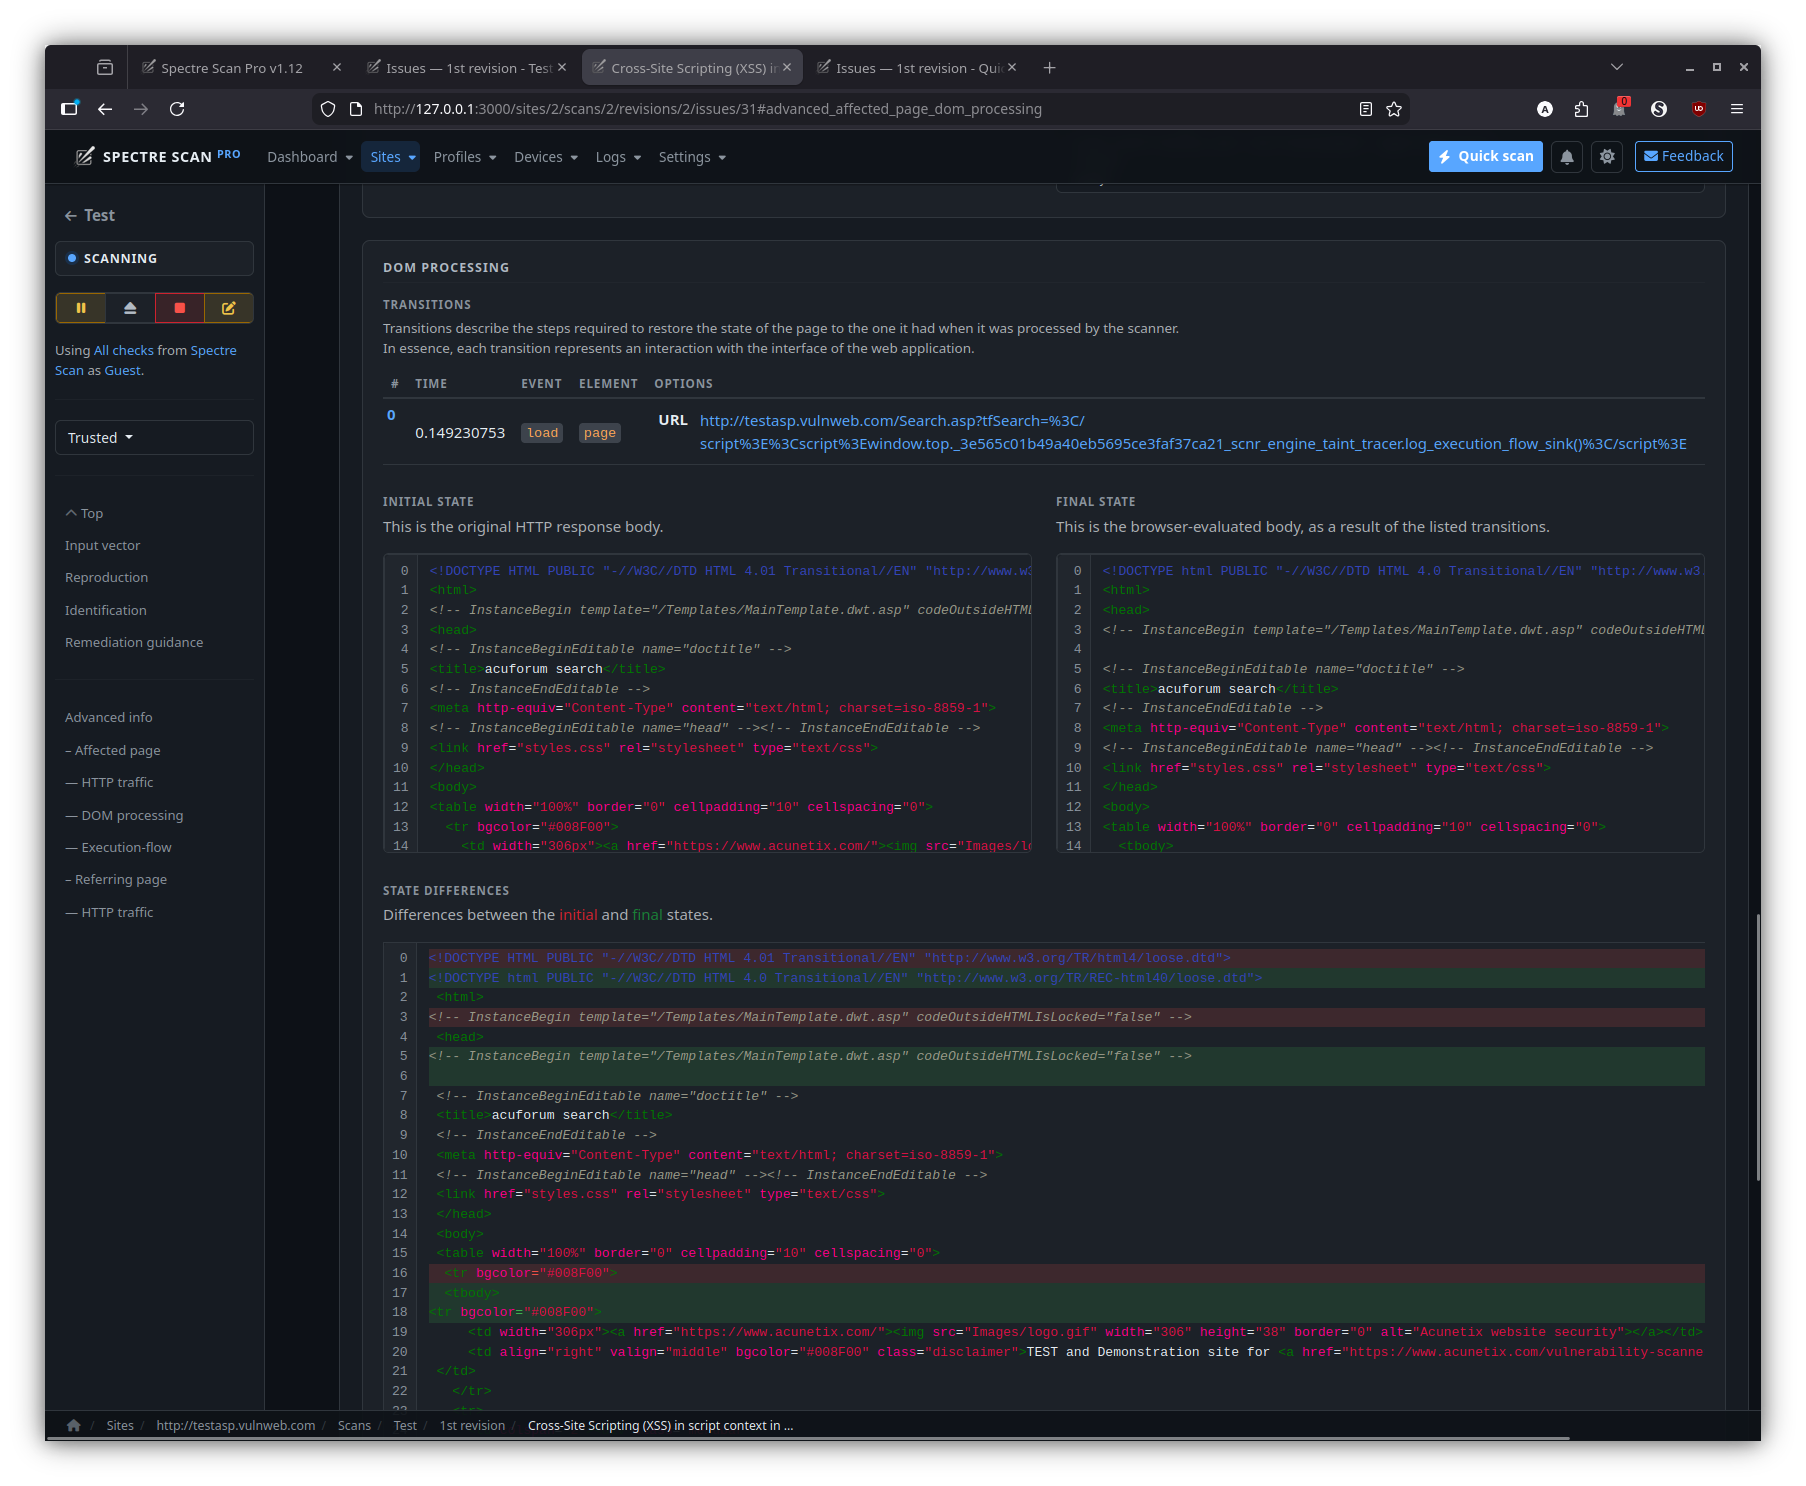Jump to Top in the sidebar

pyautogui.click(x=85, y=514)
